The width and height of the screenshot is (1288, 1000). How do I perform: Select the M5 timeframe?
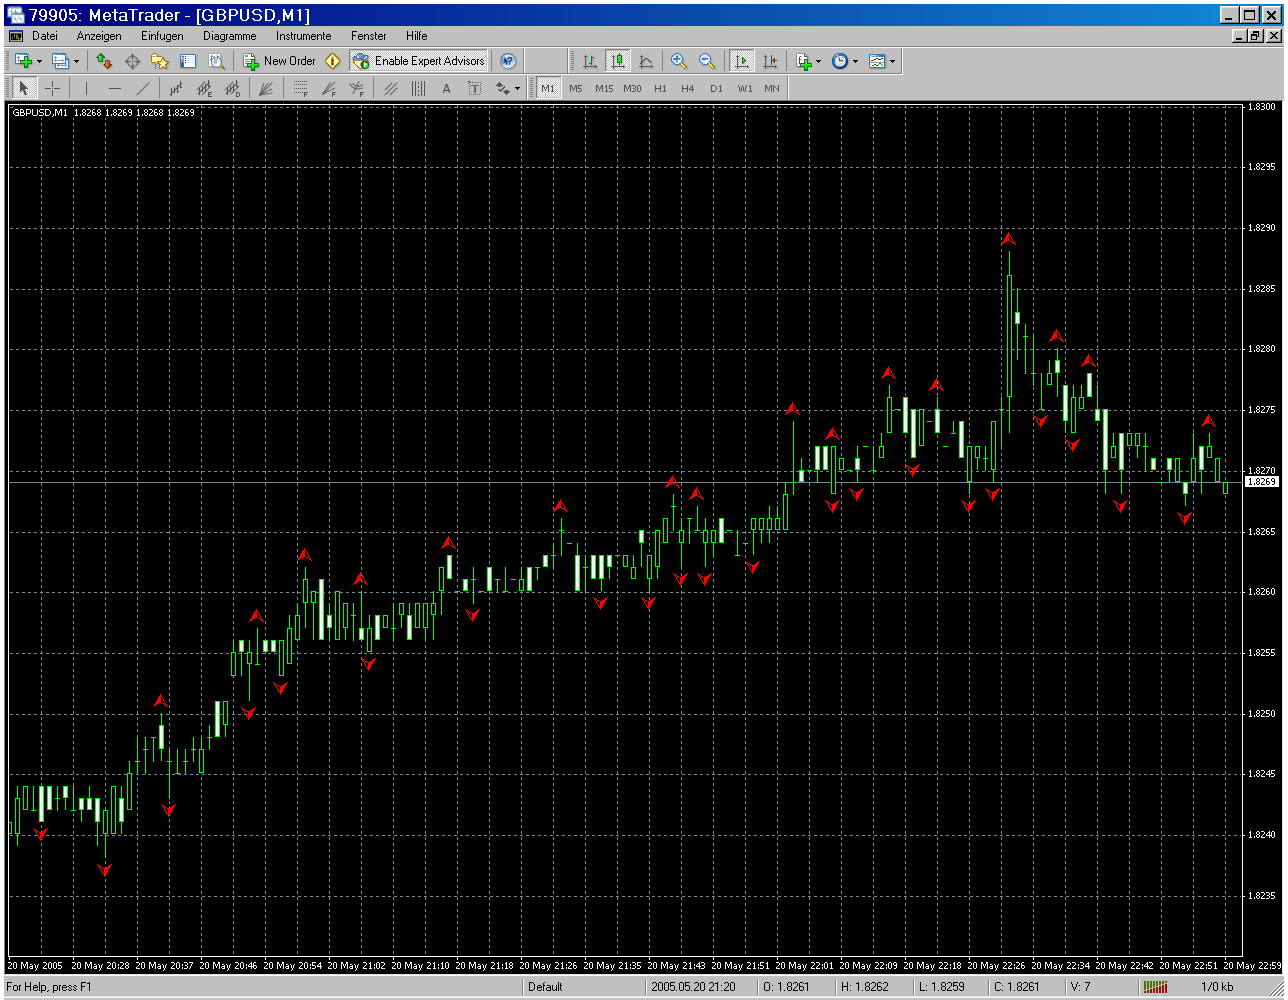[576, 88]
